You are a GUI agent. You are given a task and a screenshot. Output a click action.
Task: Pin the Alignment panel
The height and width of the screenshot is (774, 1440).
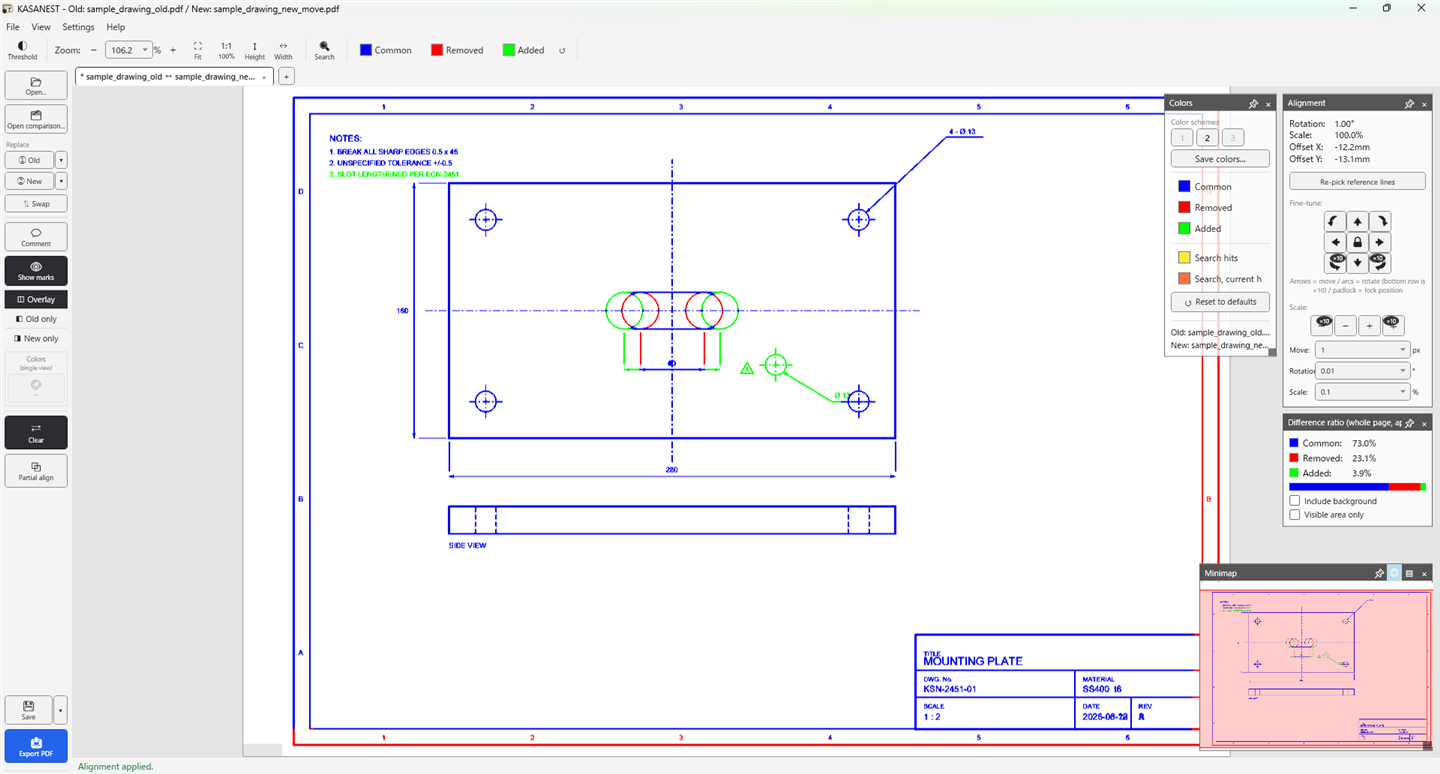[x=1408, y=103]
